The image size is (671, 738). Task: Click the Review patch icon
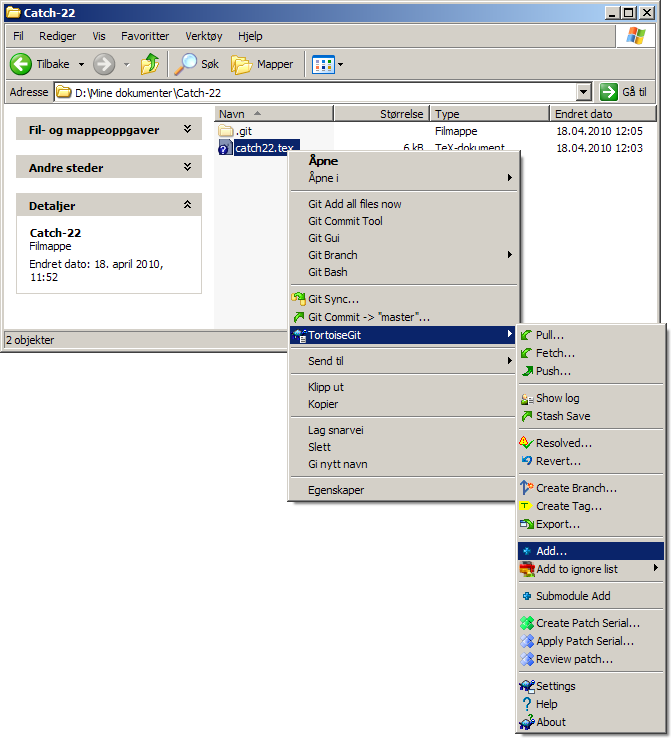pyautogui.click(x=527, y=659)
